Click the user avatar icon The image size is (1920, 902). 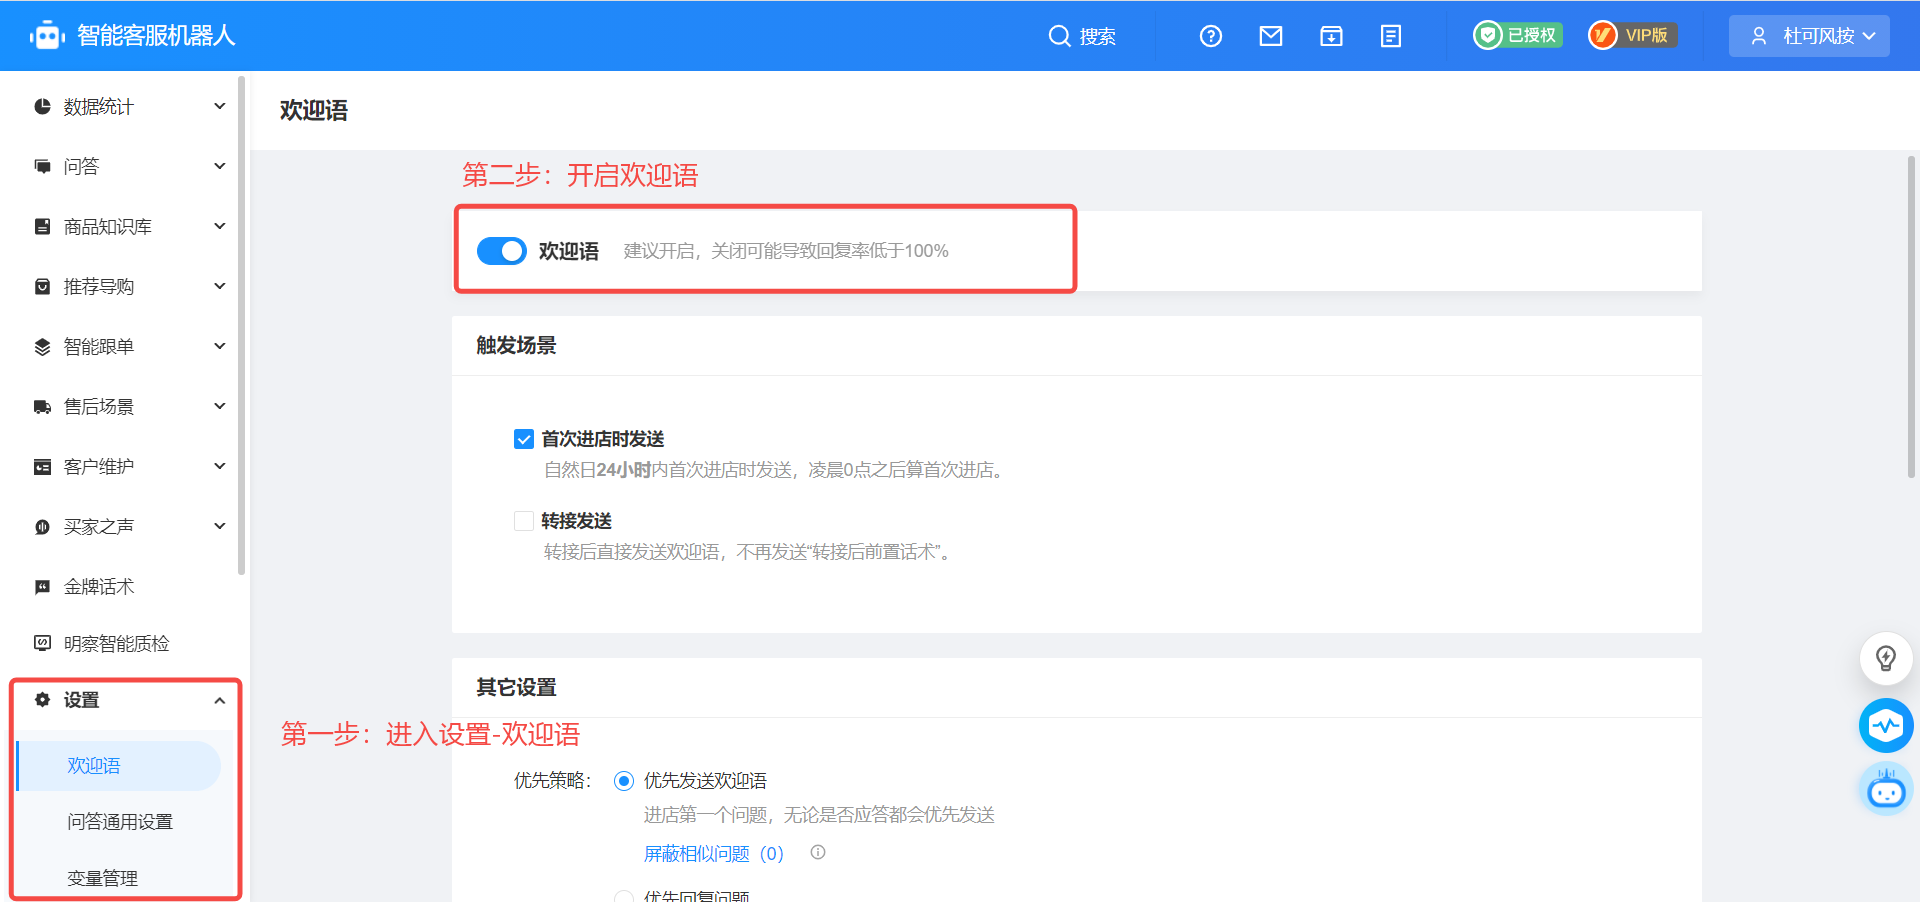tap(1759, 36)
